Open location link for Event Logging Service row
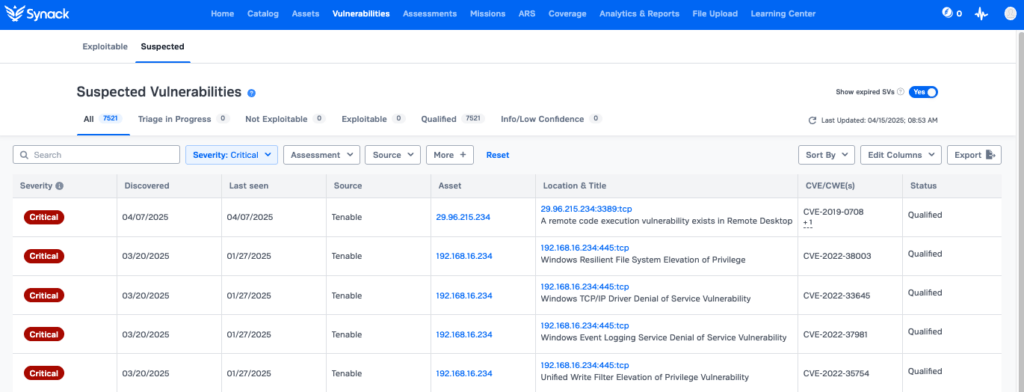 pyautogui.click(x=584, y=326)
